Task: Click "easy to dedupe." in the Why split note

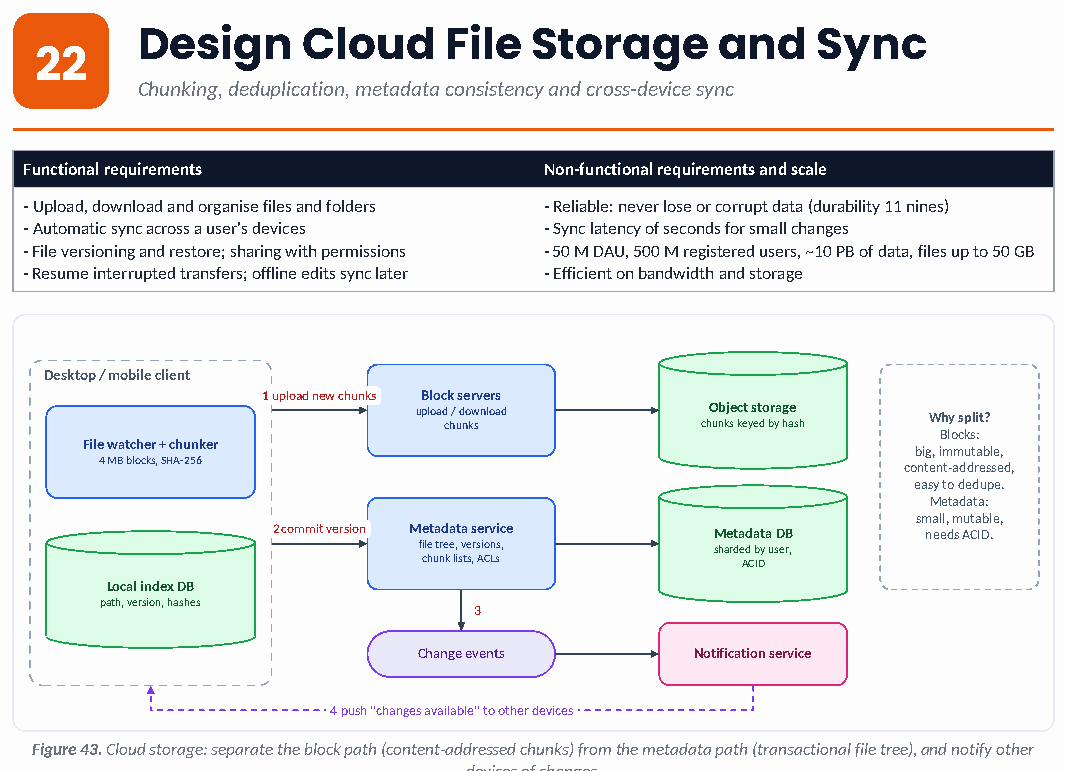Action: [x=959, y=484]
